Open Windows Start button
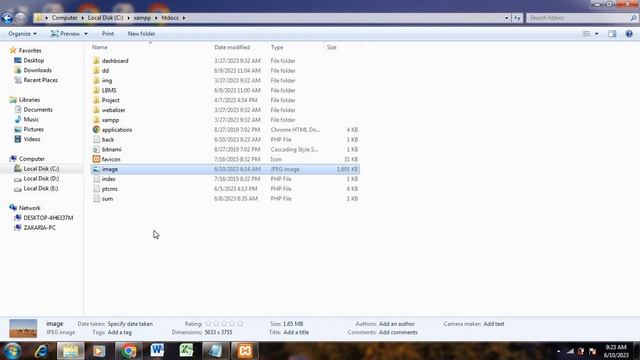 [x=12, y=351]
